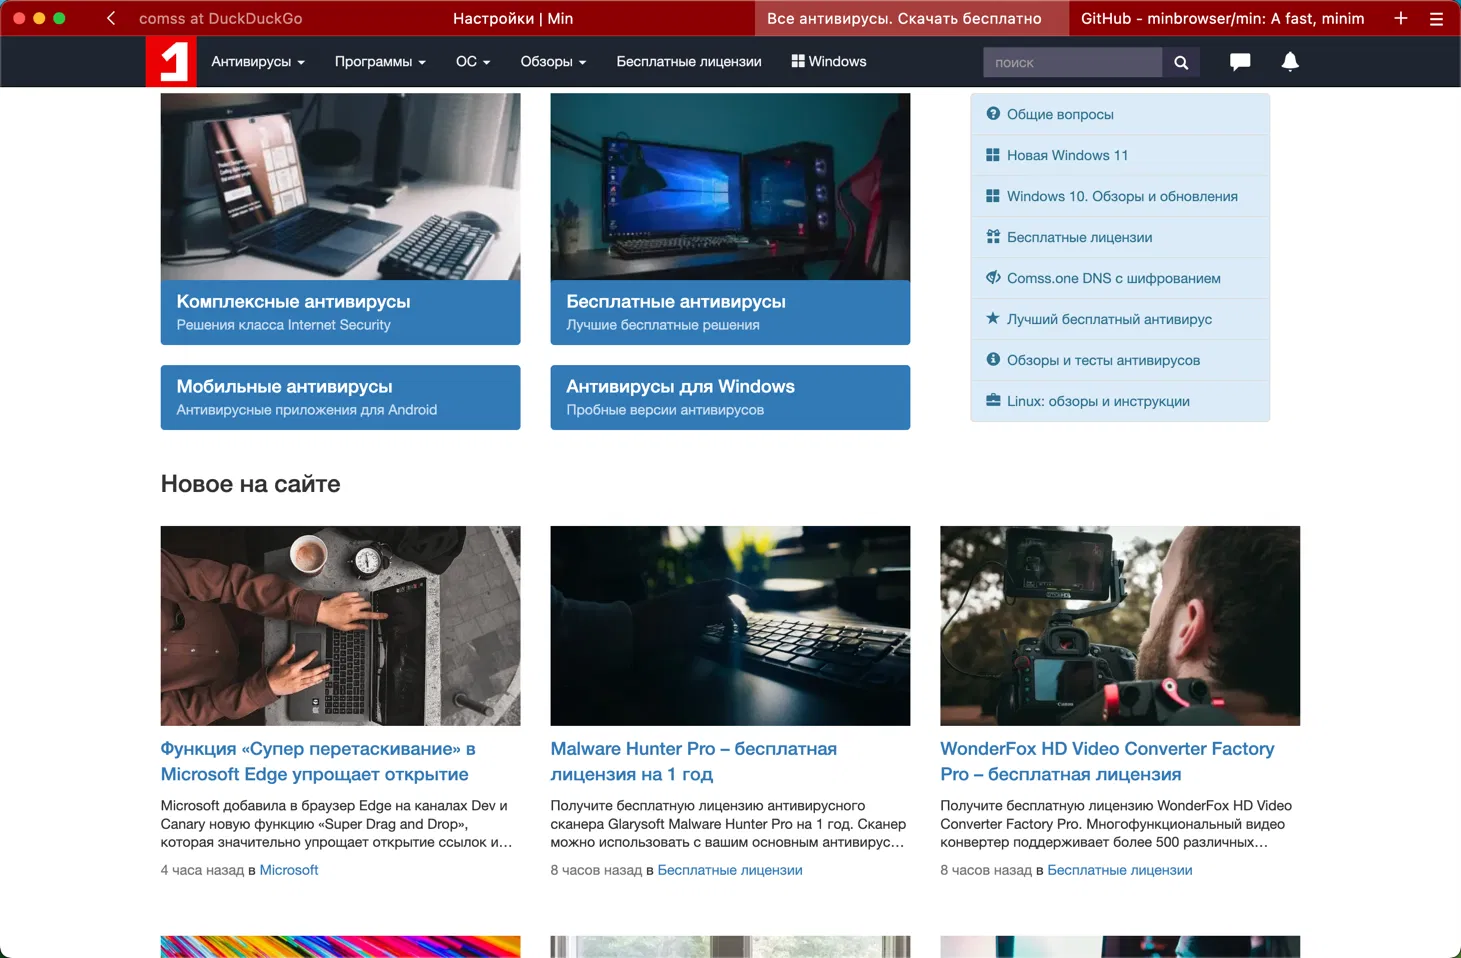Image resolution: width=1461 pixels, height=958 pixels.
Task: Open the Функция «Супер перетаскивание» article title
Action: (318, 761)
